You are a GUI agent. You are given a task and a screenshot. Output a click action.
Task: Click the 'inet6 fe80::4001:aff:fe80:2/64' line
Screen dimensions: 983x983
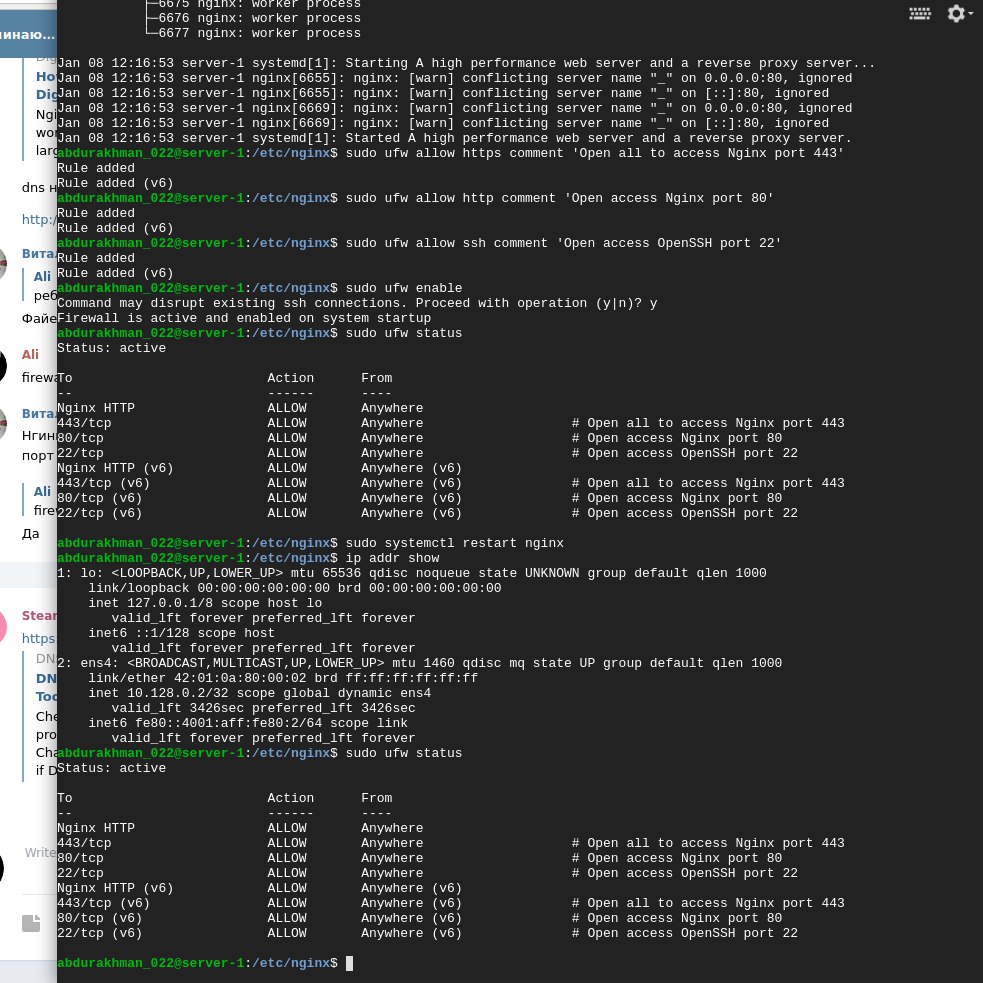(x=248, y=723)
